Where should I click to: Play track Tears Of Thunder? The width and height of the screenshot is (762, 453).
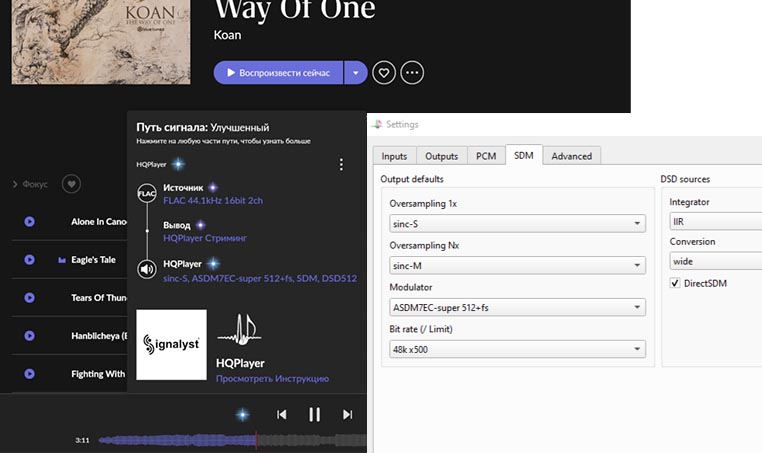30,297
